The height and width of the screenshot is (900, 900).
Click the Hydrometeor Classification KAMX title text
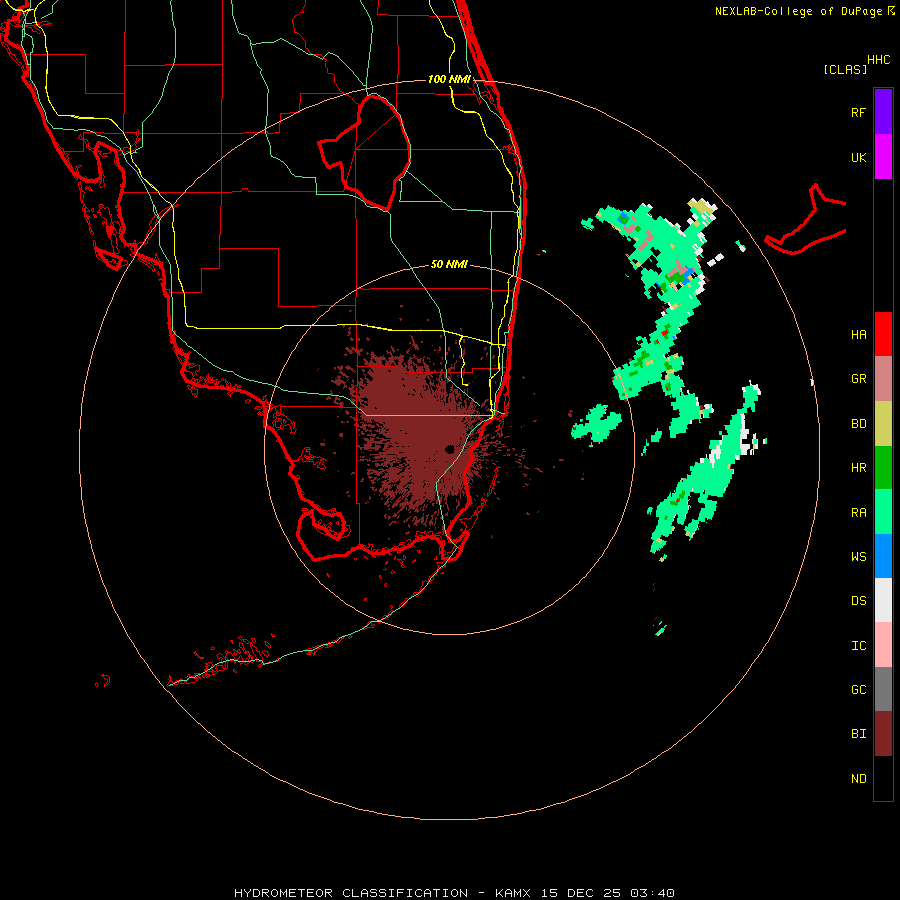tap(454, 893)
